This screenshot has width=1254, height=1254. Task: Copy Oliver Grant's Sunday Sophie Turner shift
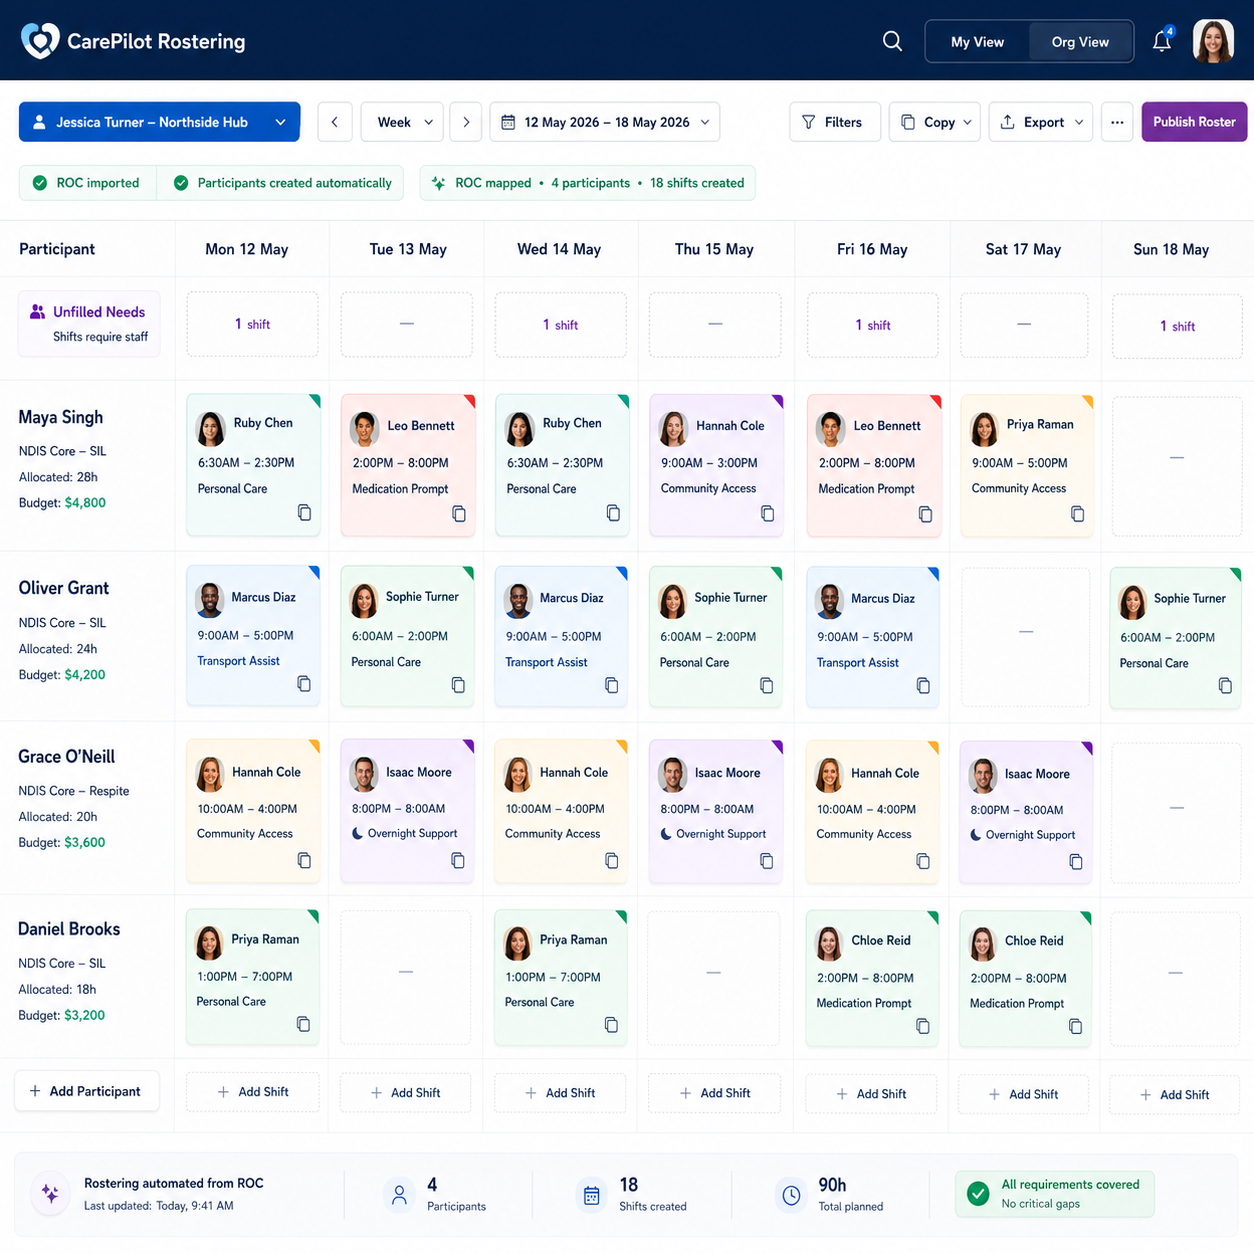pyautogui.click(x=1225, y=686)
